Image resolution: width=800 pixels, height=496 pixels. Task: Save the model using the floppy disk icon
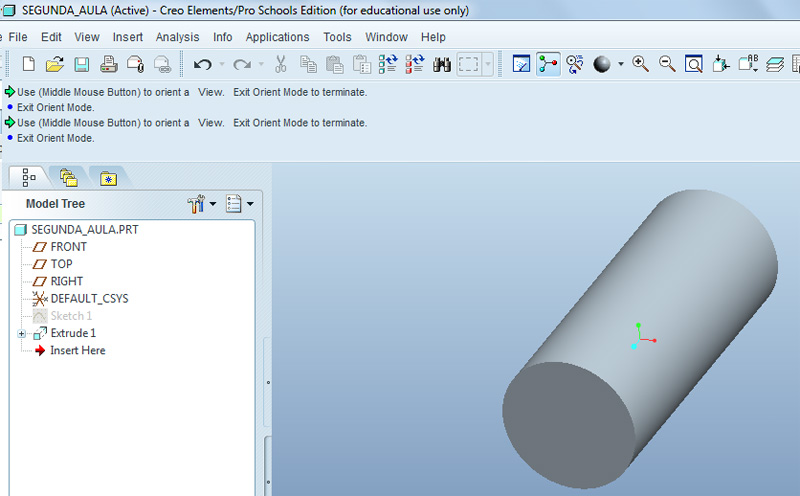coord(81,64)
